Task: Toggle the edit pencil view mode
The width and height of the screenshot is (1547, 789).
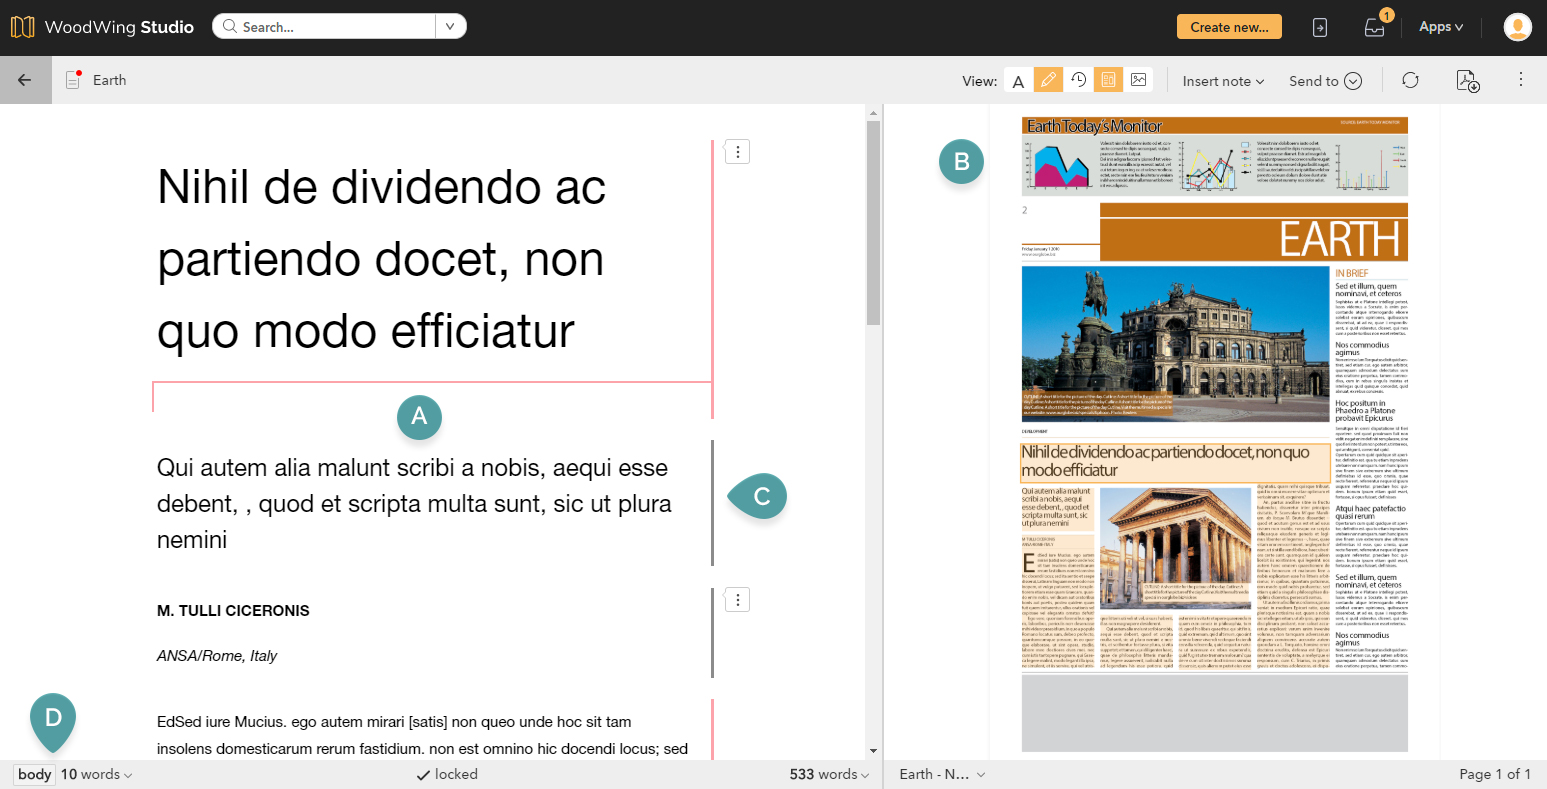Action: tap(1048, 80)
